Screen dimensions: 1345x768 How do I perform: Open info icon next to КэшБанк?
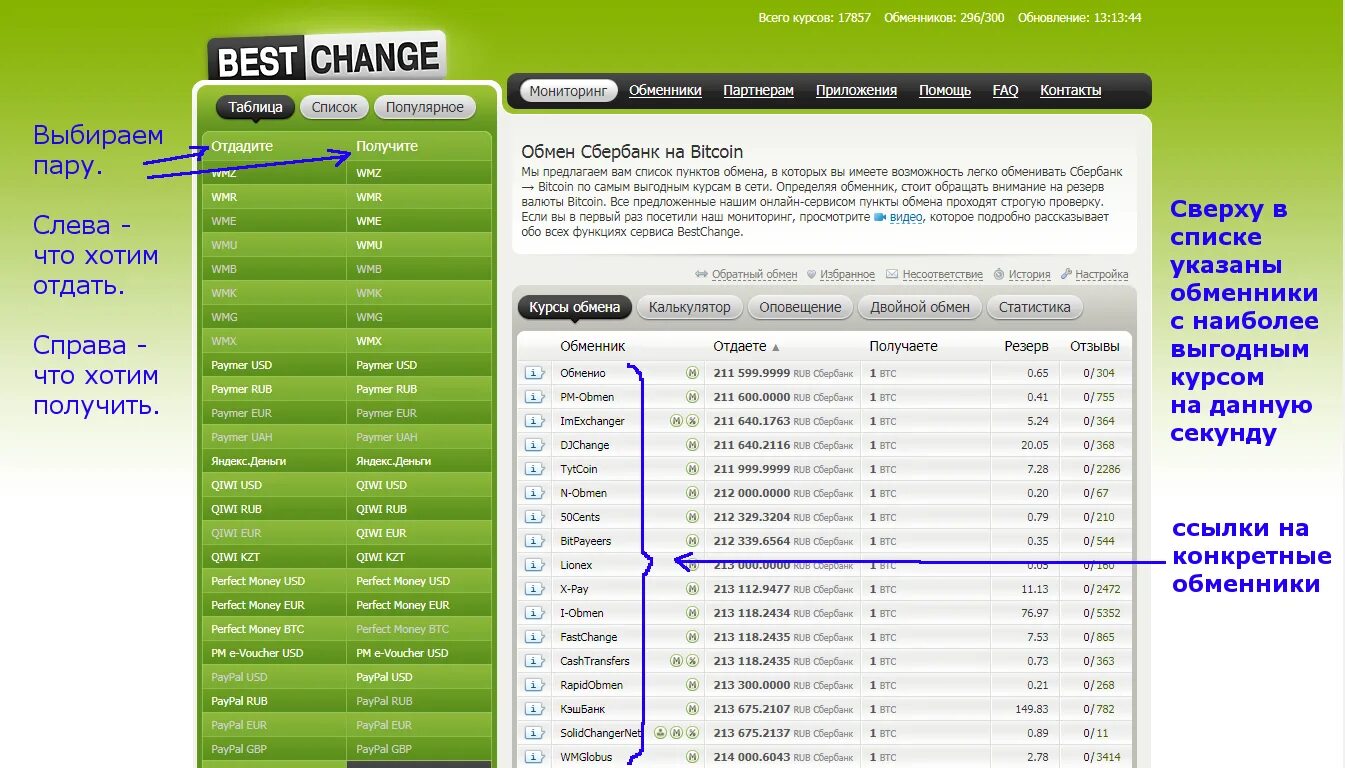535,709
